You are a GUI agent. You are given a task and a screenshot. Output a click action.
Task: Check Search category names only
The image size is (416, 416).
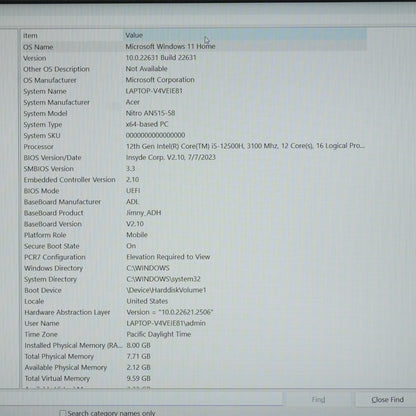62,413
